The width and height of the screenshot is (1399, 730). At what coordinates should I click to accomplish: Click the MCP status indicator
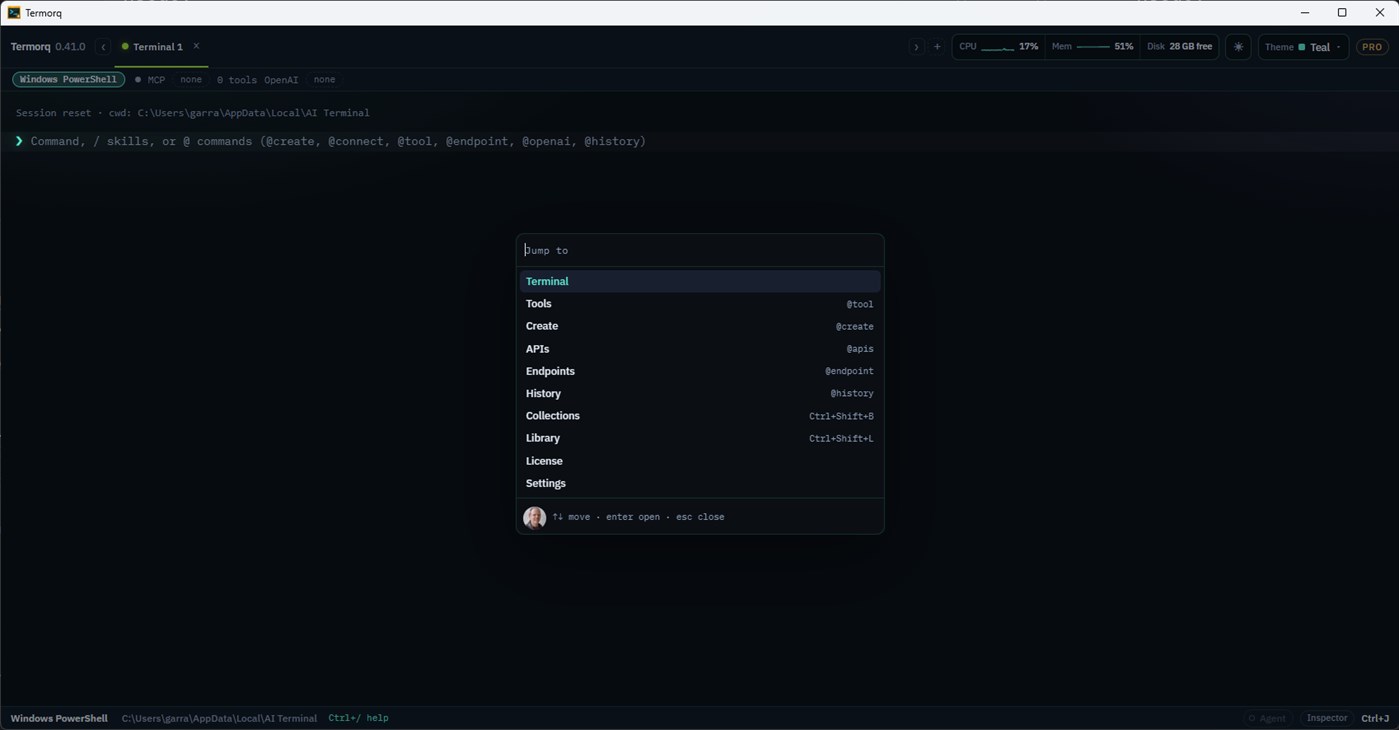(x=150, y=80)
